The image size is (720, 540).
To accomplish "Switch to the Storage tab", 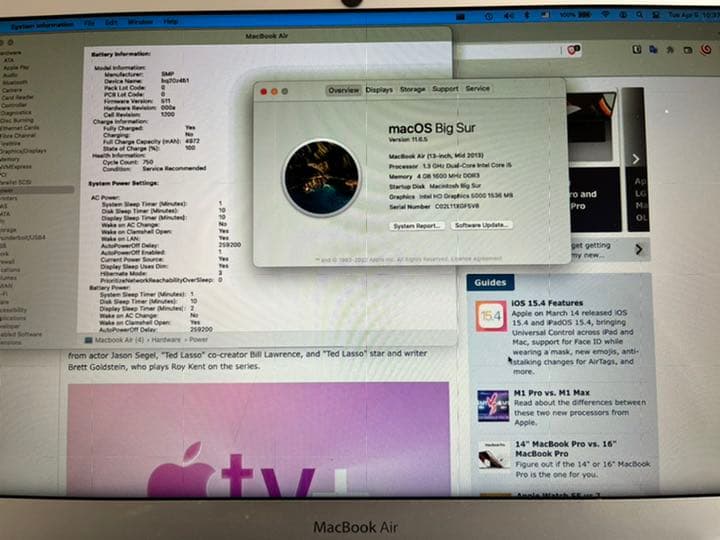I will pos(412,90).
